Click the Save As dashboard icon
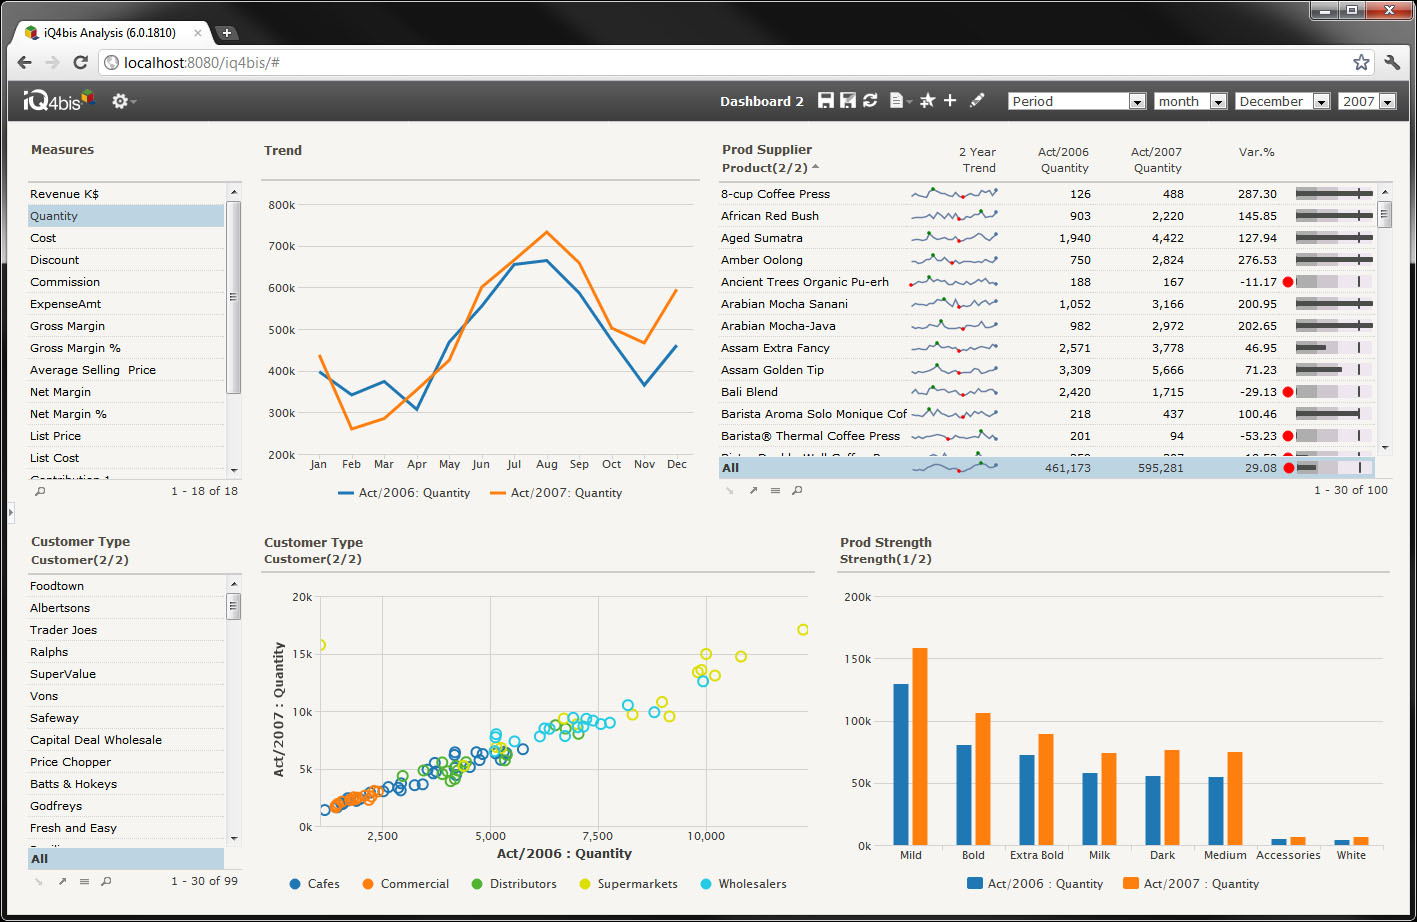This screenshot has width=1417, height=922. click(x=848, y=101)
